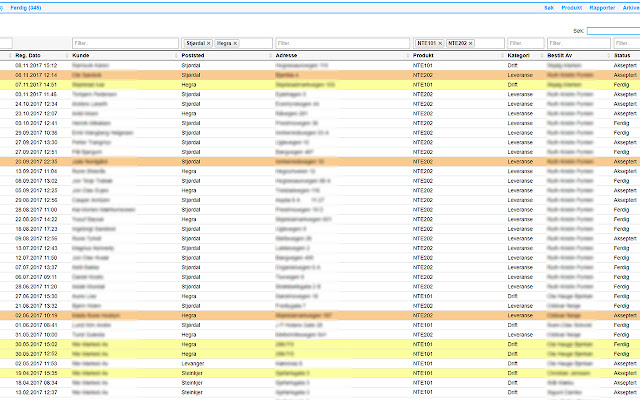Sort by the Poststed column header

click(x=194, y=55)
